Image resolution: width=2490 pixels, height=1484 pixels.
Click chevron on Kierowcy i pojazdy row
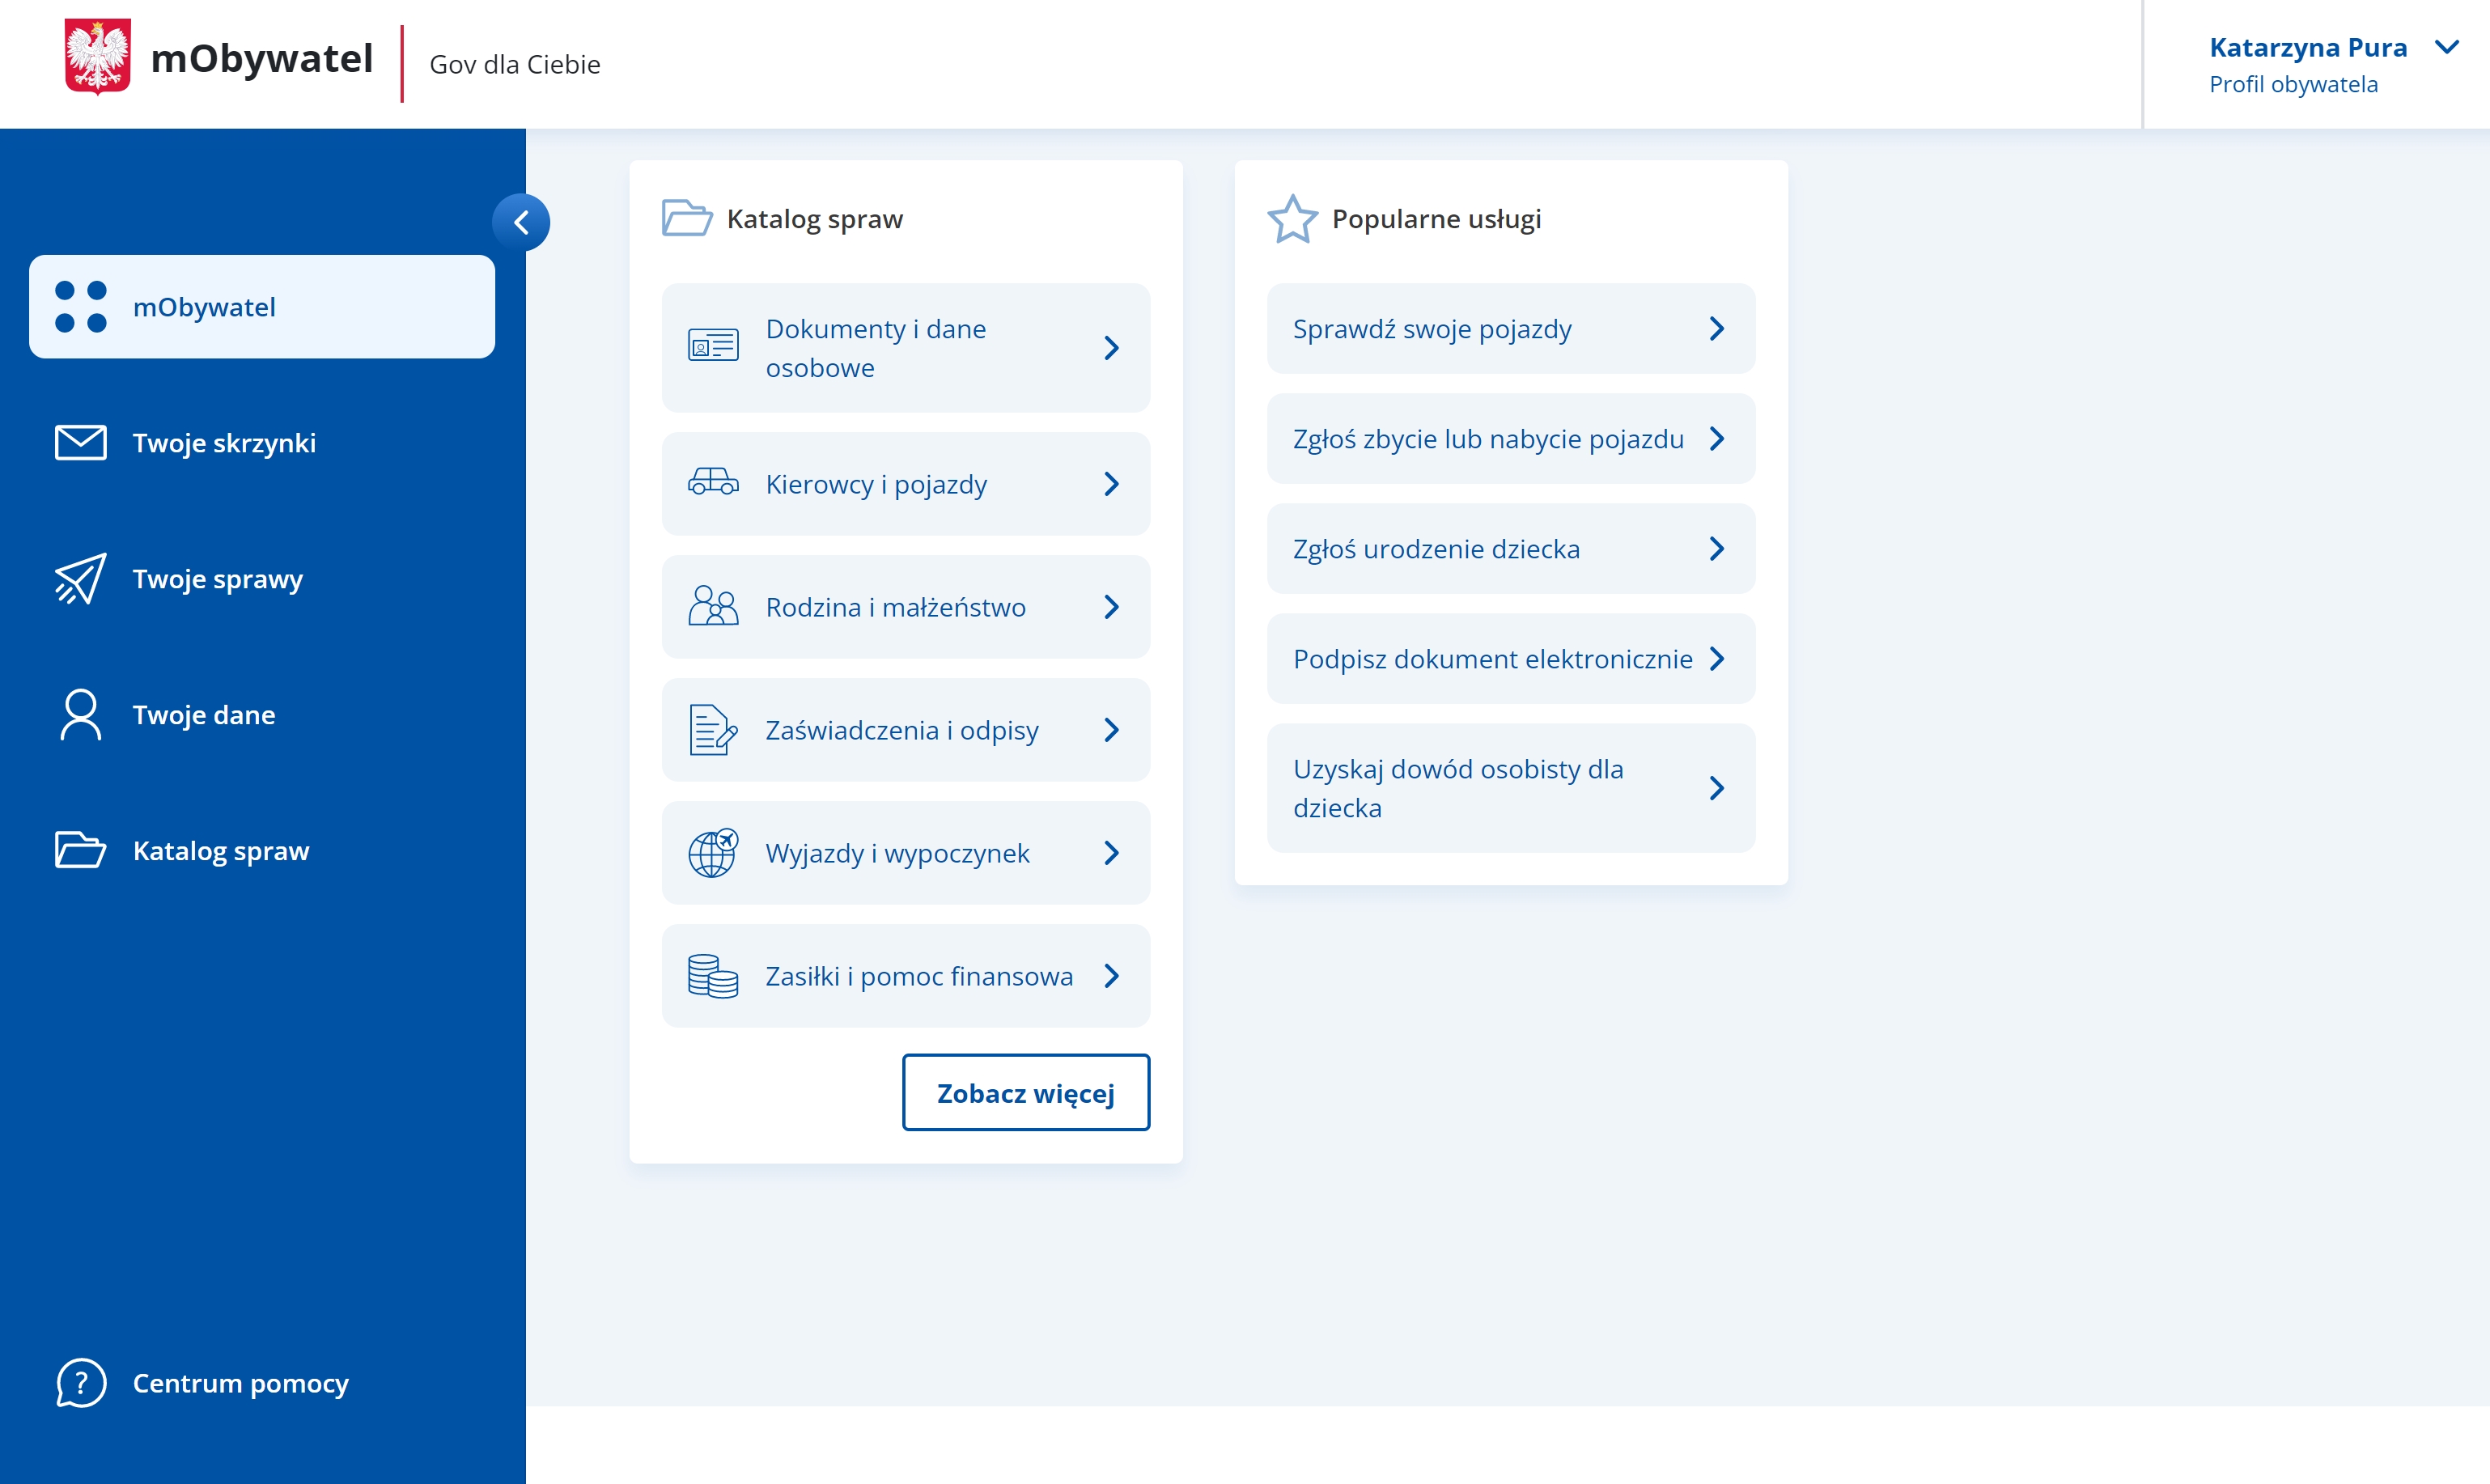[x=1111, y=483]
